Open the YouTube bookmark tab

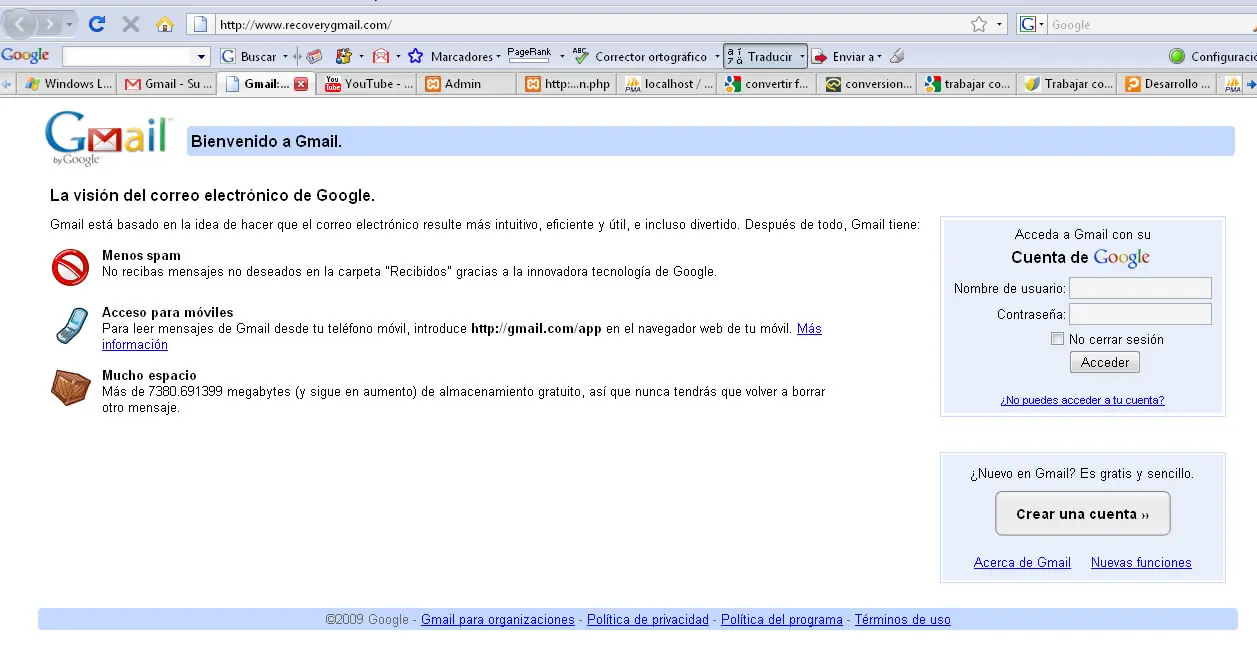pyautogui.click(x=365, y=84)
